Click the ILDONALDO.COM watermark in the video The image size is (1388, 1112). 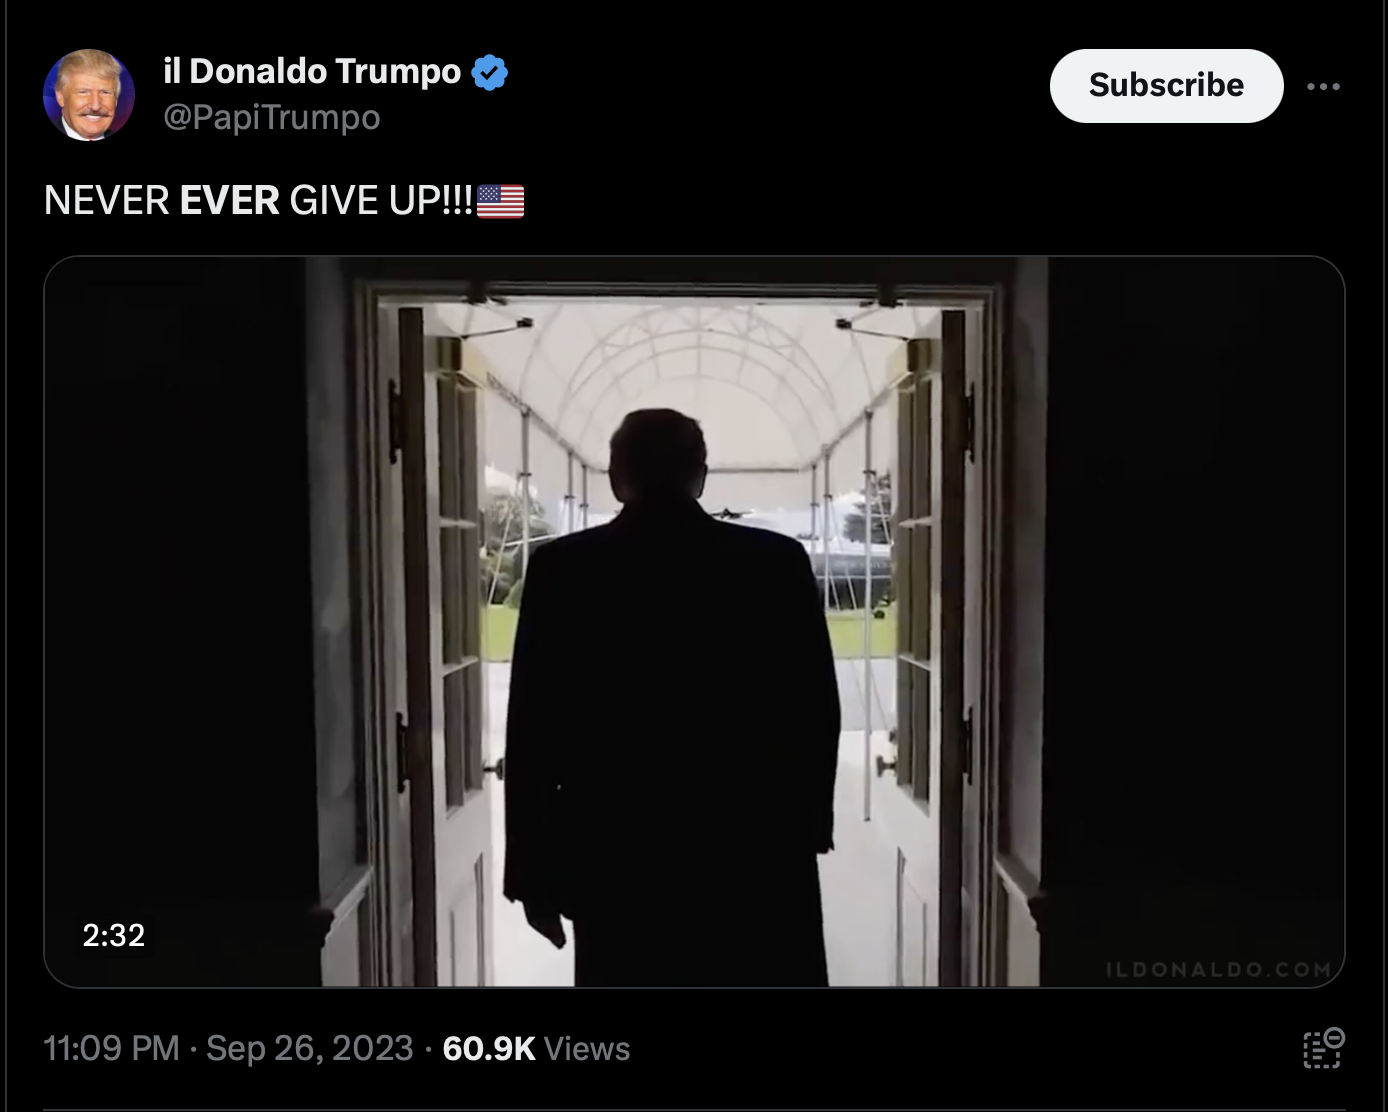1218,969
